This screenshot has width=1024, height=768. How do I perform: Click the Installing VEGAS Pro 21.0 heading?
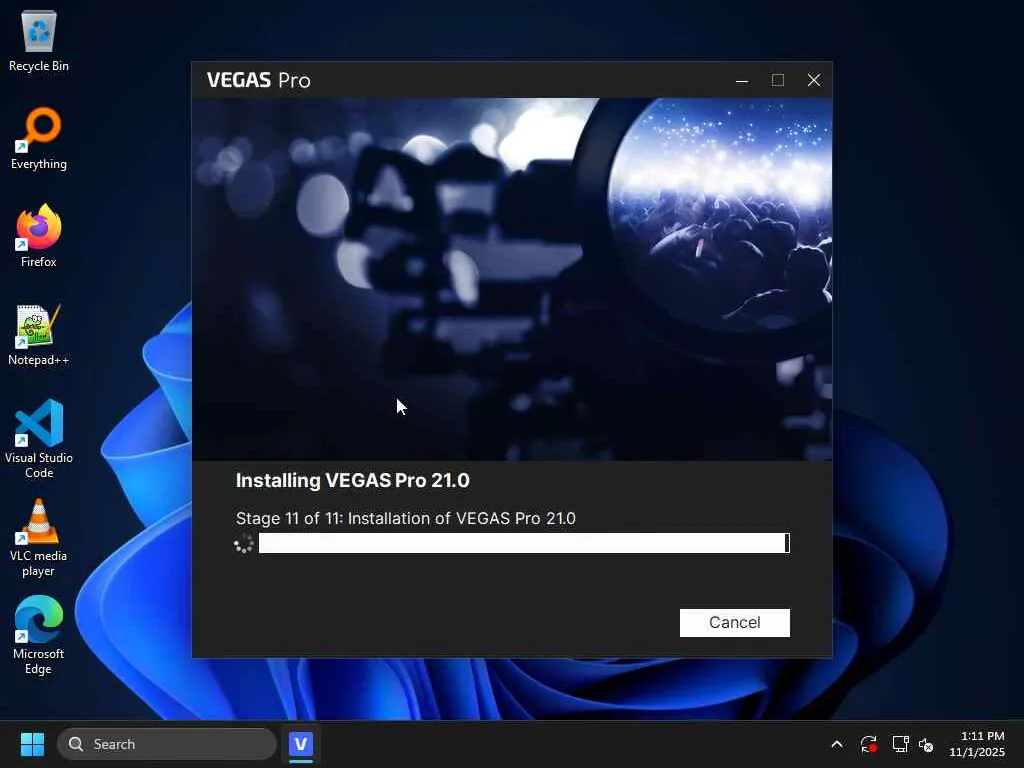click(x=353, y=481)
